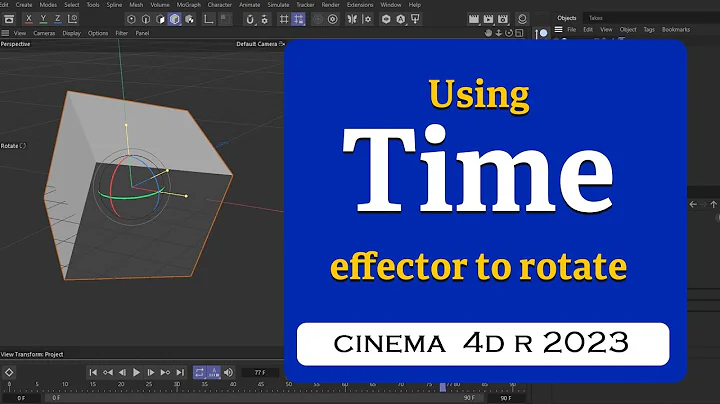Toggle the highlighted locked workplane icon
The height and width of the screenshot is (404, 720).
click(298, 19)
